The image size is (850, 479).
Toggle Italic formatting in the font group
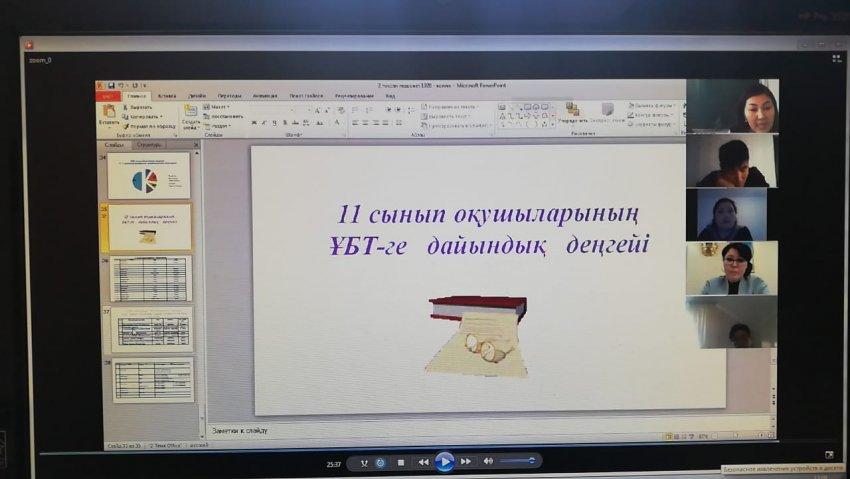(264, 123)
